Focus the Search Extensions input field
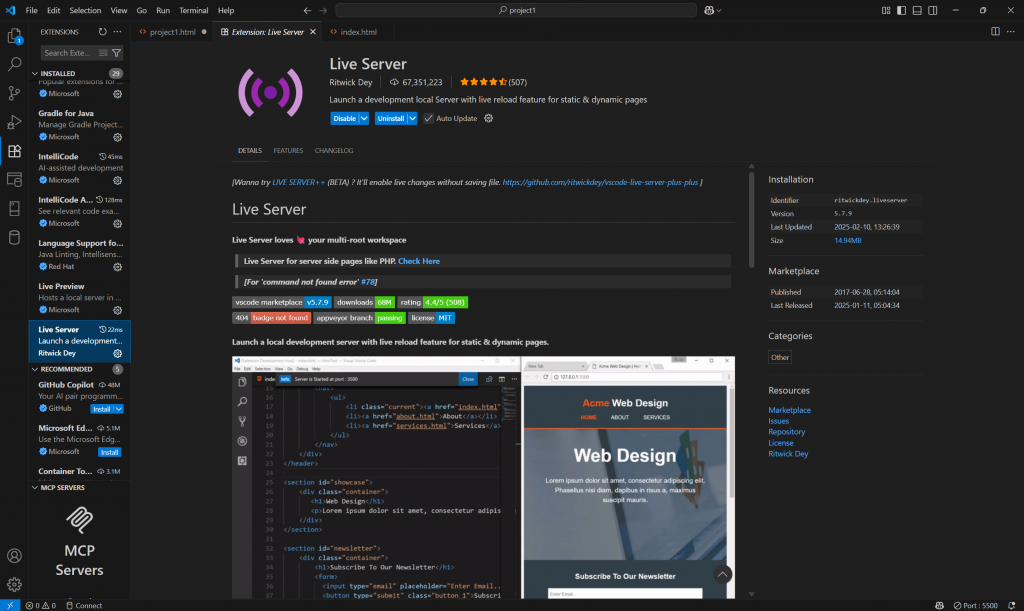This screenshot has height=611, width=1024. pos(67,53)
